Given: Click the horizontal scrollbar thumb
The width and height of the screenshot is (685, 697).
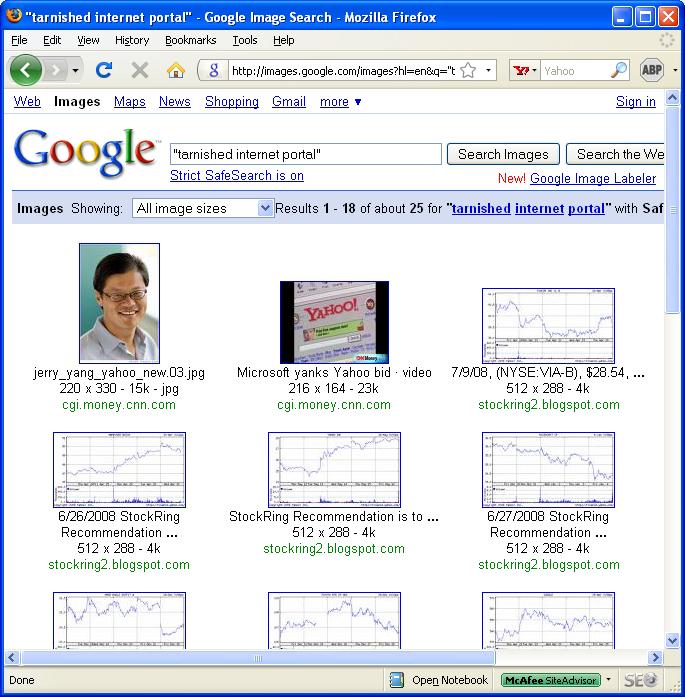Looking at the screenshot, I should pyautogui.click(x=258, y=657).
